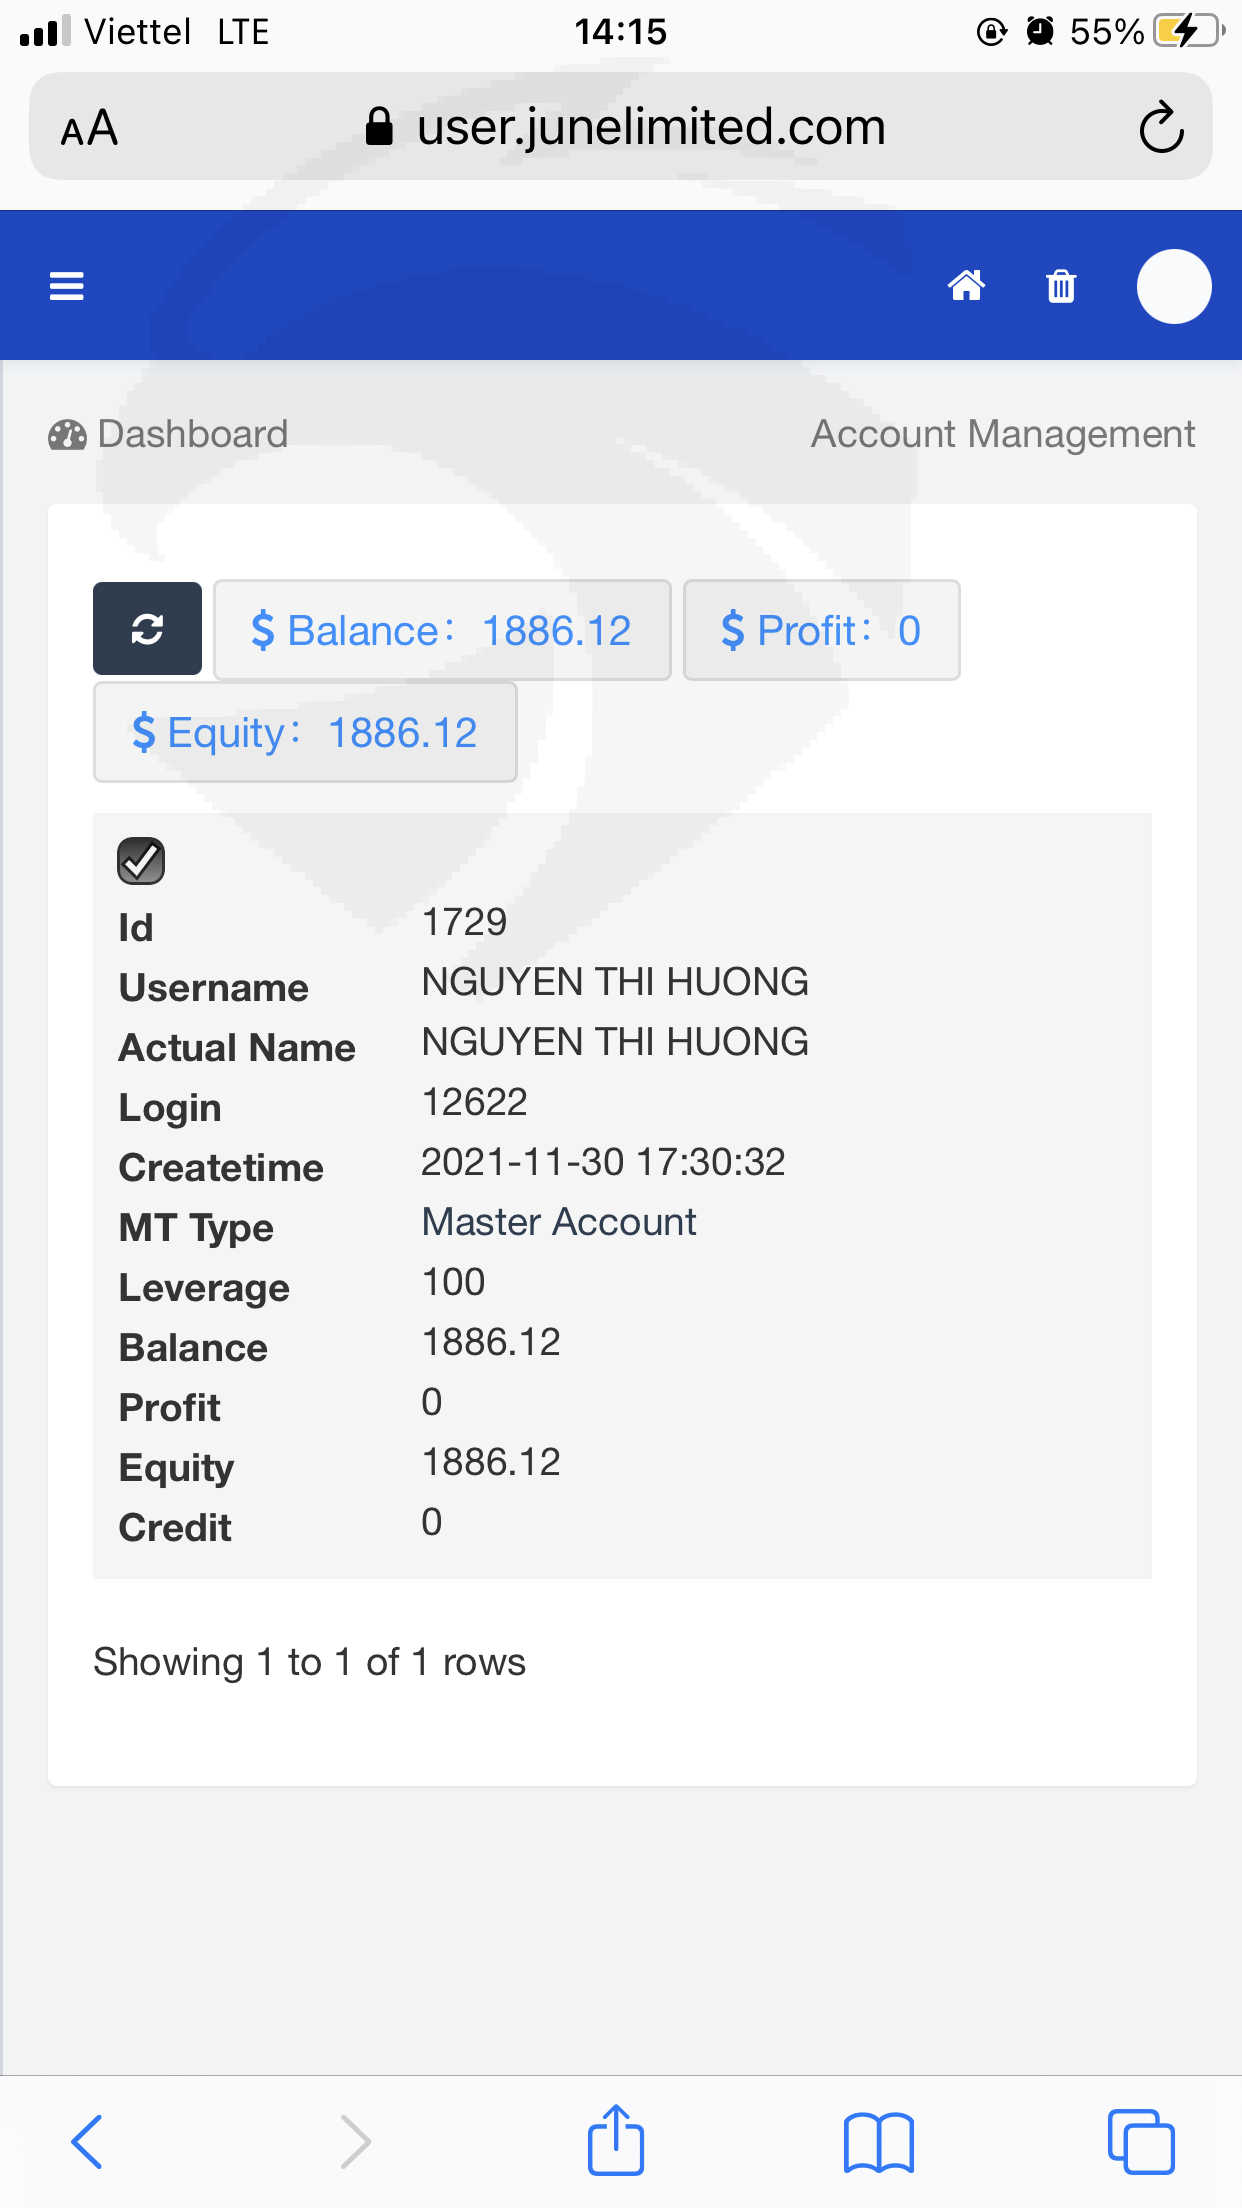This screenshot has height=2208, width=1242.
Task: Open the hamburger navigation menu
Action: coord(67,286)
